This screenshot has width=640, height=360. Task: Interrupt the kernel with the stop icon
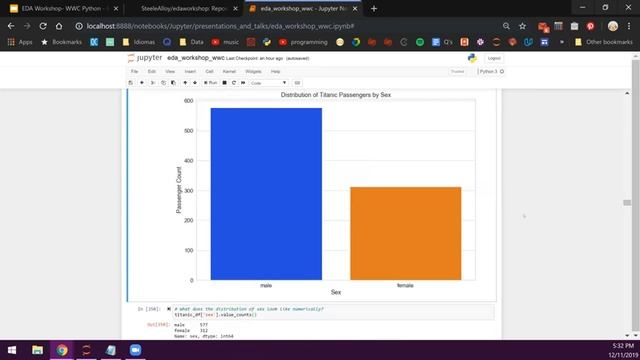224,83
